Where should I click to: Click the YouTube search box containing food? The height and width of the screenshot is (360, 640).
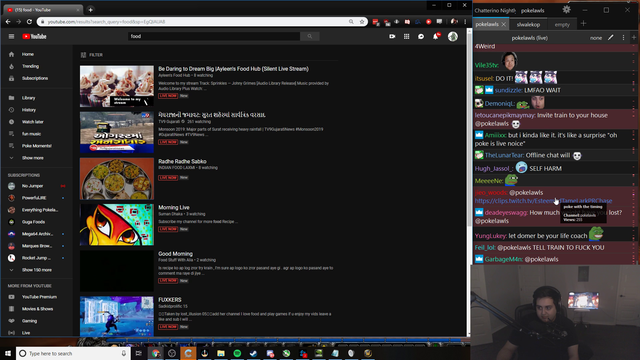(214, 36)
